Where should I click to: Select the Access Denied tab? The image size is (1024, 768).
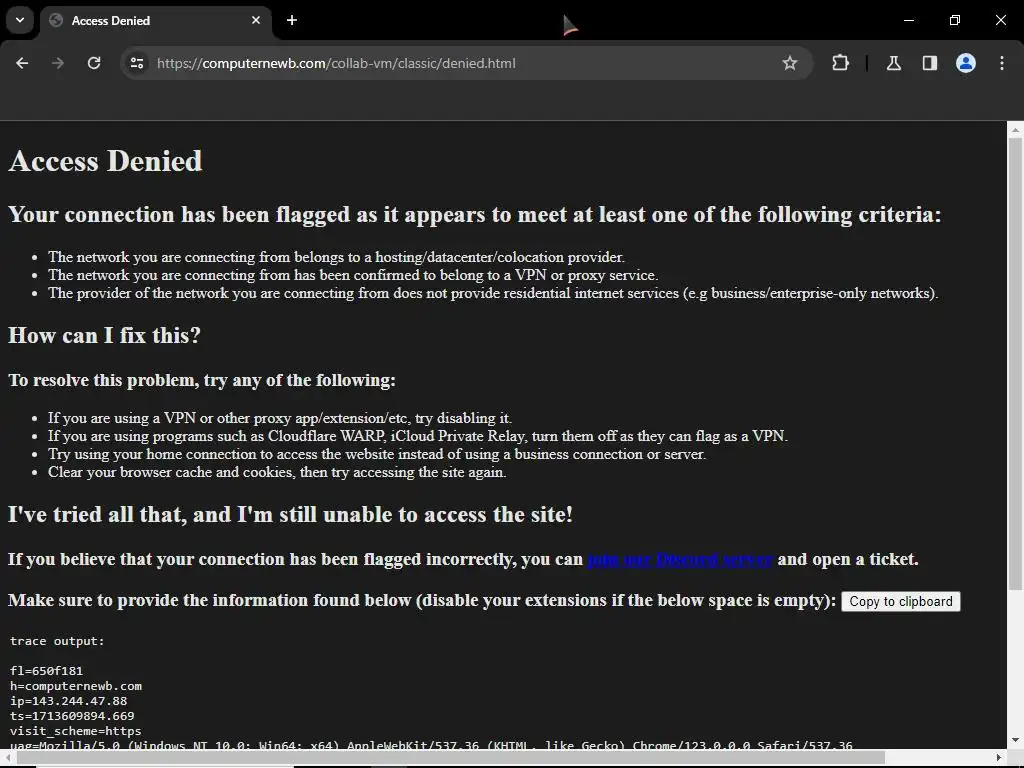157,21
